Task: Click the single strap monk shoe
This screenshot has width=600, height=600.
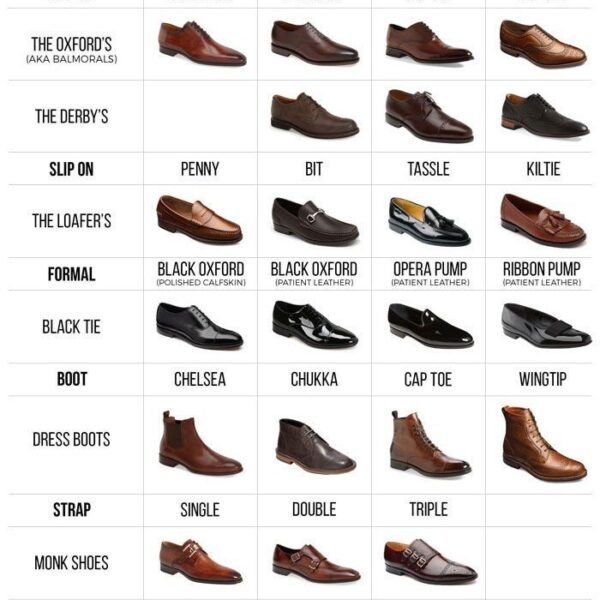Action: [x=201, y=561]
